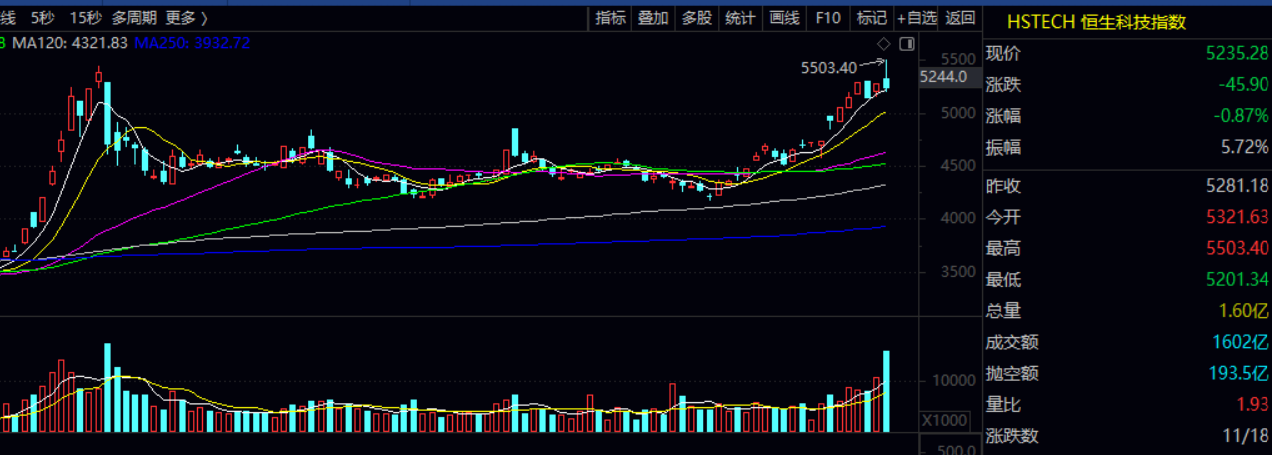Activate the 画线 drawing tool
Image resolution: width=1272 pixels, height=455 pixels.
(x=784, y=17)
